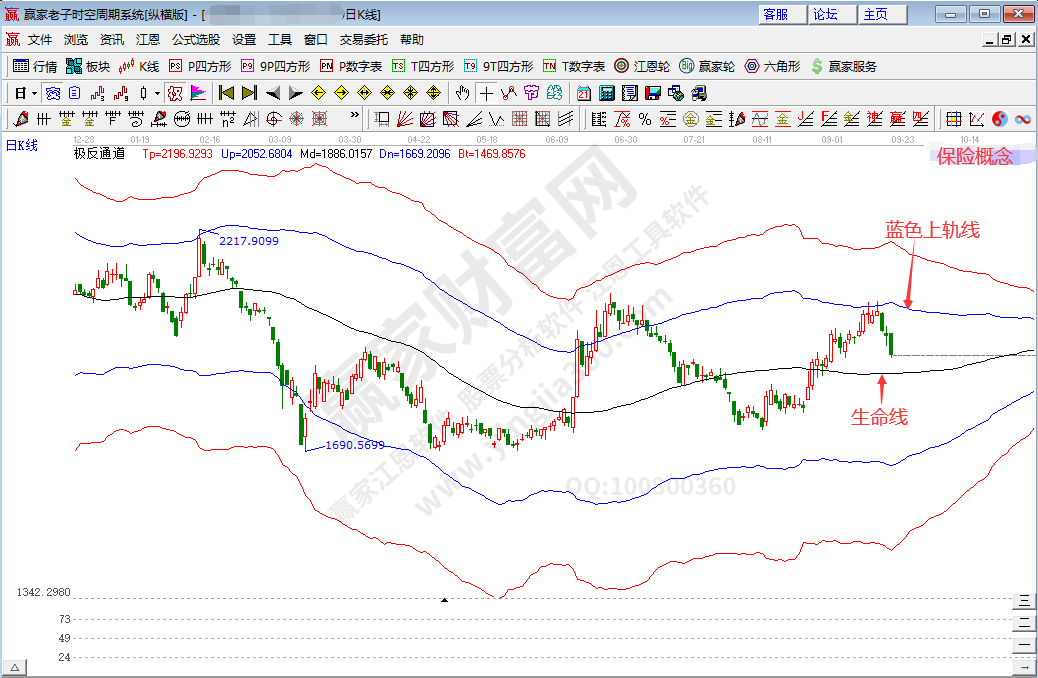1038x678 pixels.
Task: Click the yin-yang Taiji icon
Action: [1000, 120]
